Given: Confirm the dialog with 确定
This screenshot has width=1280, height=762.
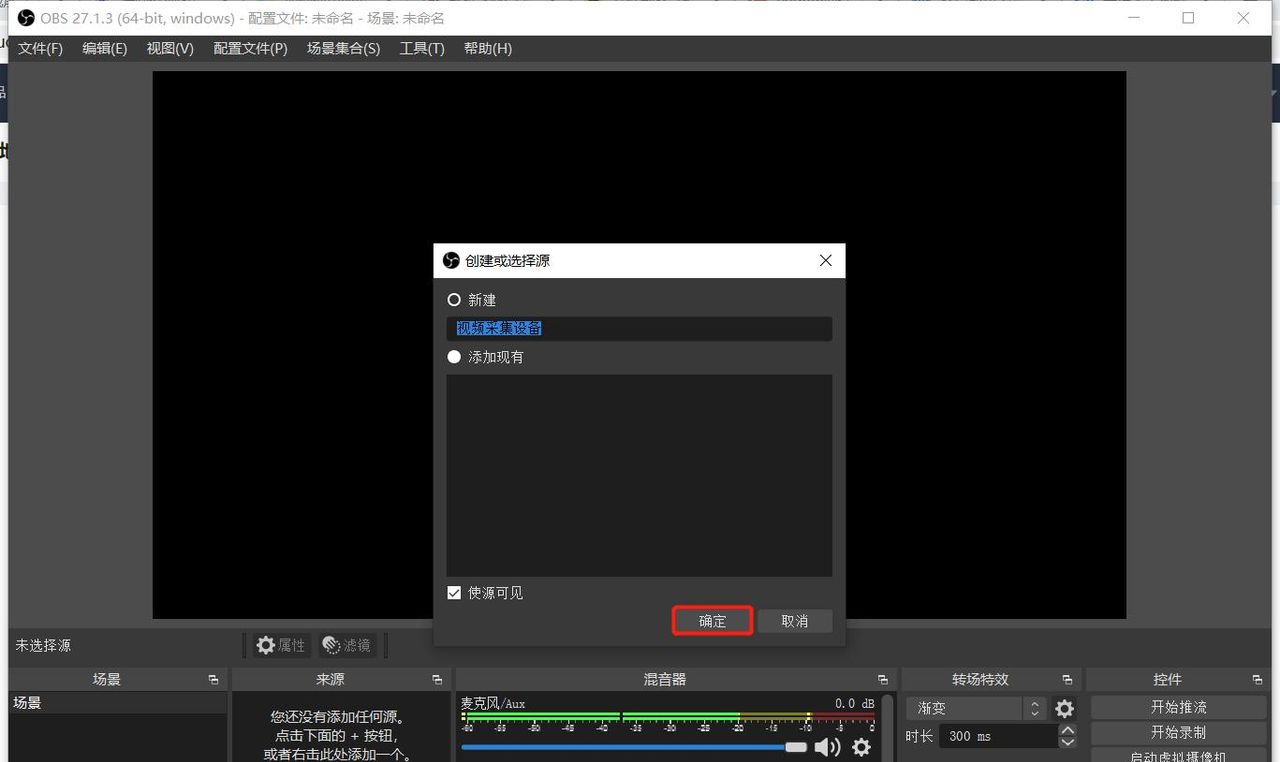Looking at the screenshot, I should pos(712,621).
